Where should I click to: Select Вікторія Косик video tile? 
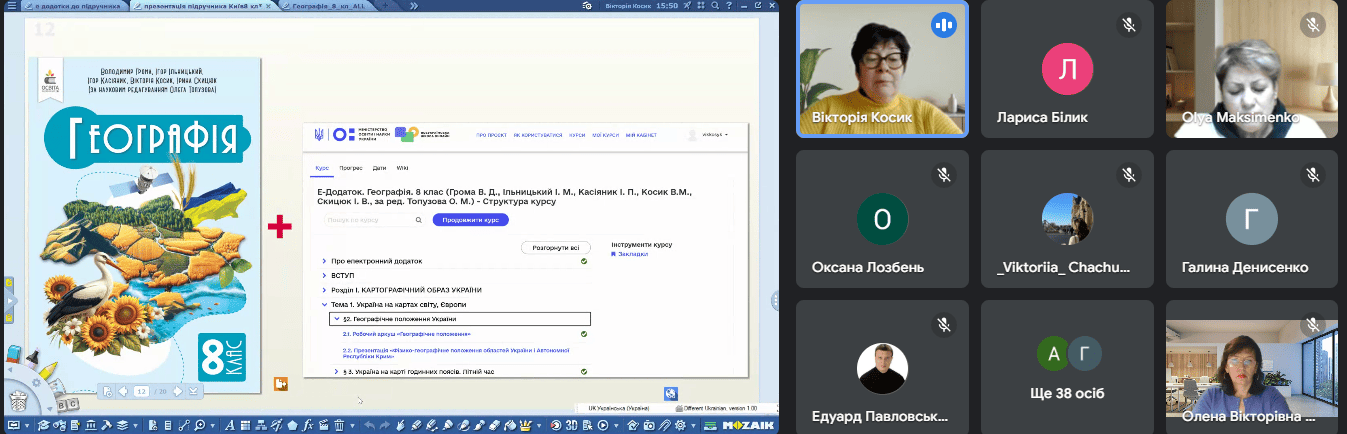coord(882,68)
